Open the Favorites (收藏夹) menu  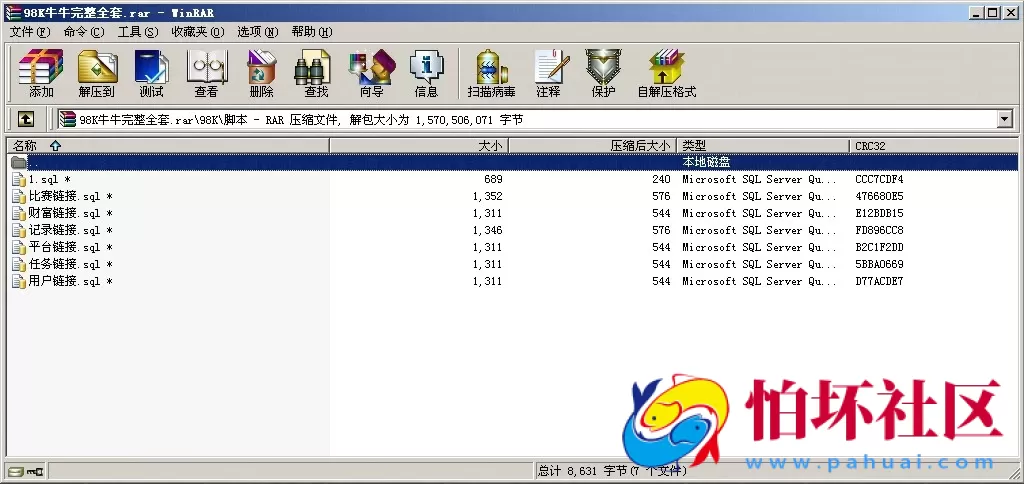[x=197, y=32]
